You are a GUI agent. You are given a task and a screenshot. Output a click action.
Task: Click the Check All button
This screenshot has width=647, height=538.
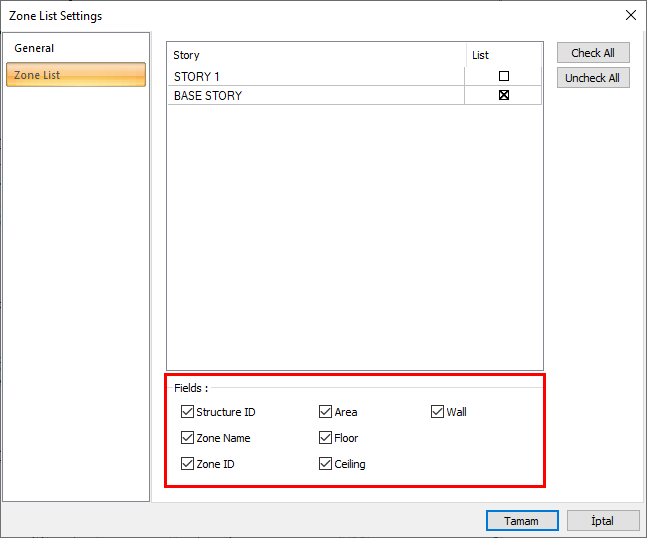593,53
